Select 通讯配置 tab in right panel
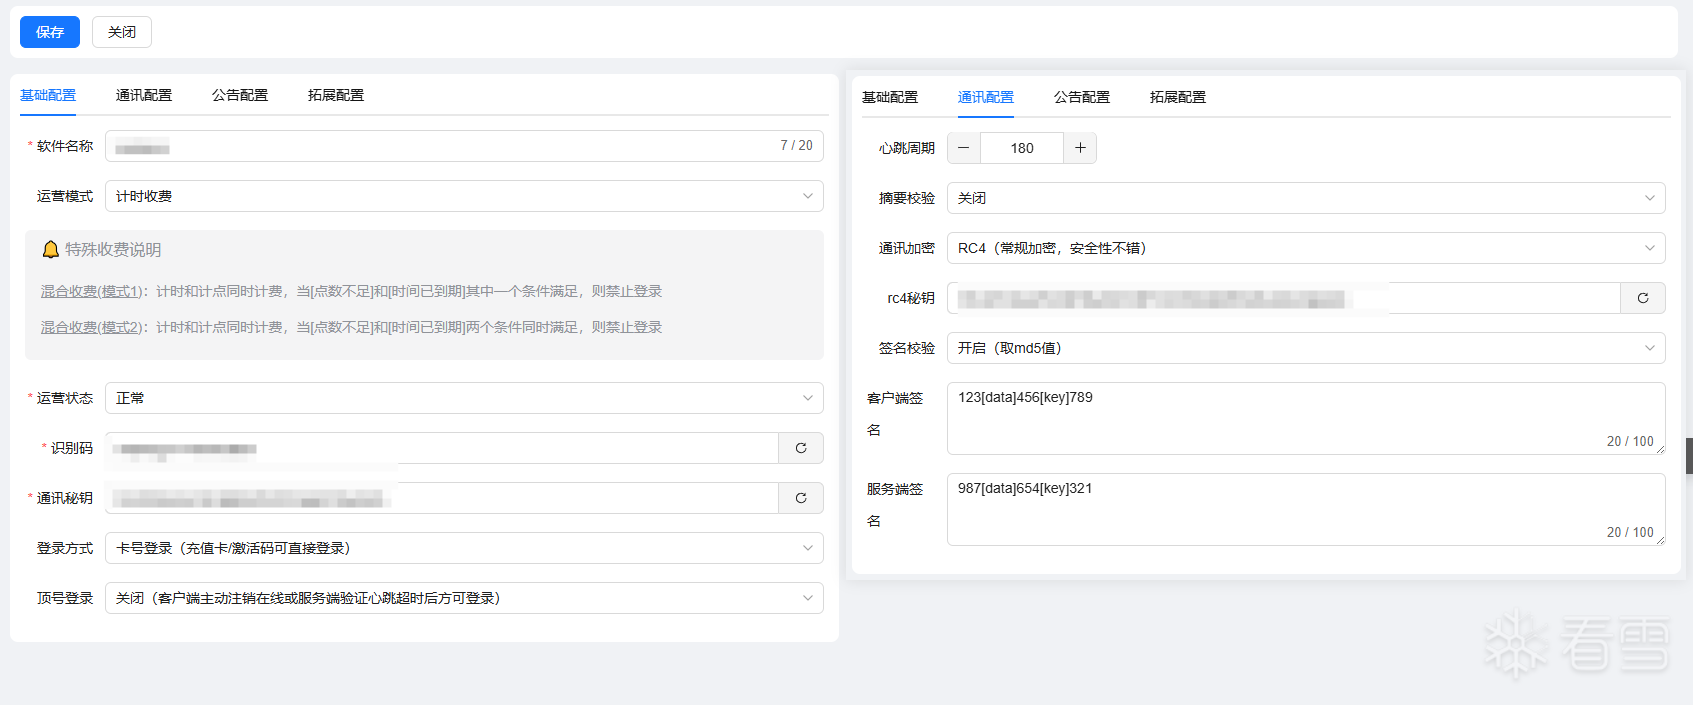Viewport: 1693px width, 705px height. (986, 97)
